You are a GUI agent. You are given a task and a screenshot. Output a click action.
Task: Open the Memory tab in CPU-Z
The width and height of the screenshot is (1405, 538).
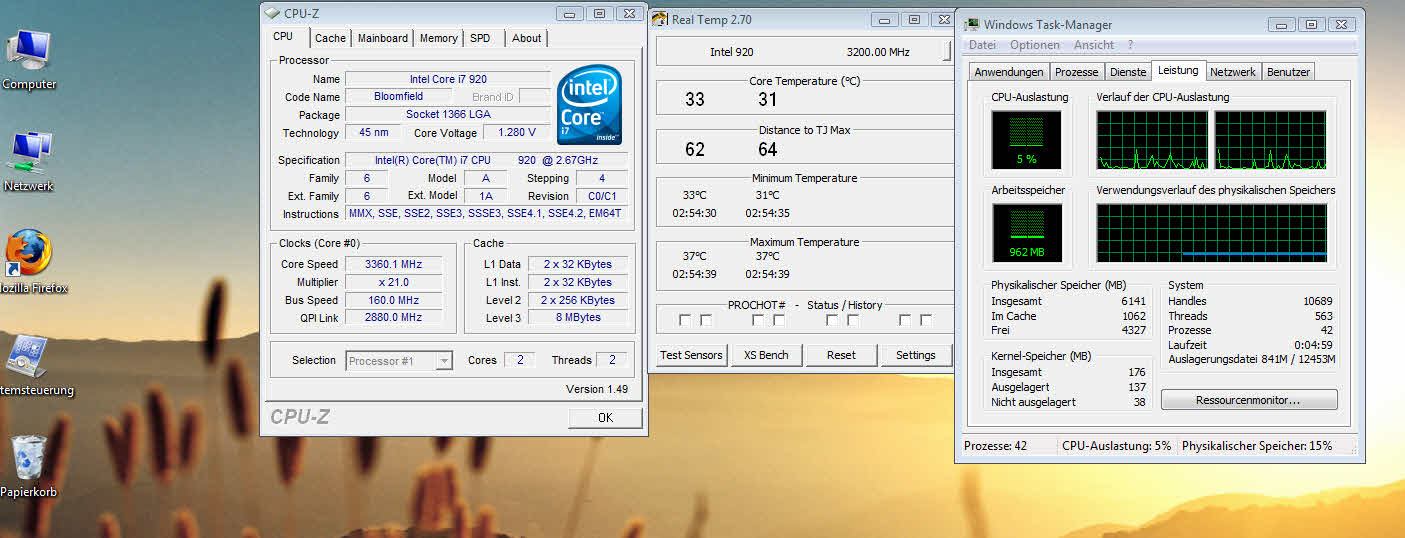tap(438, 38)
